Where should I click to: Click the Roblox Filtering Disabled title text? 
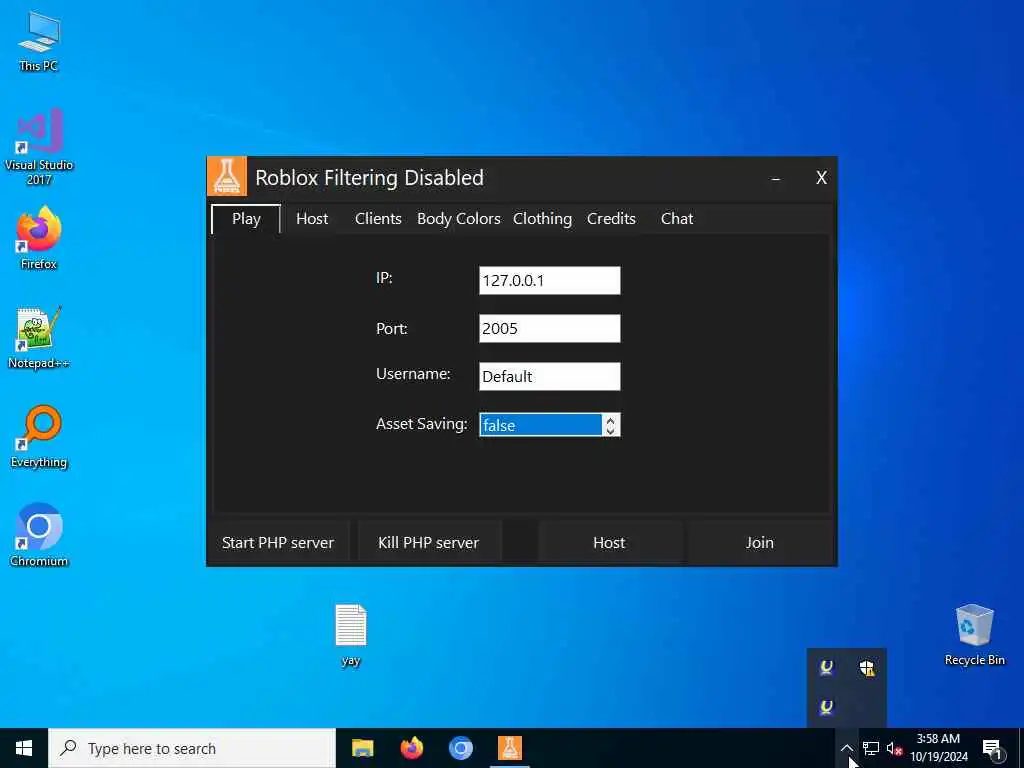[369, 178]
